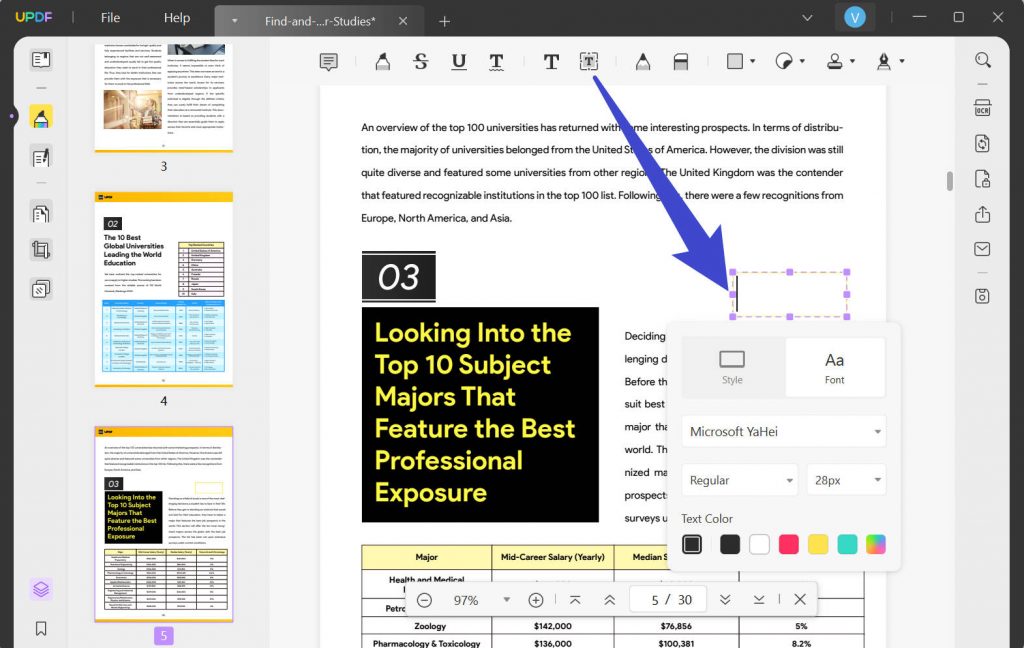
Task: Open the Microsoft YaHei font family dropdown
Action: pos(783,431)
